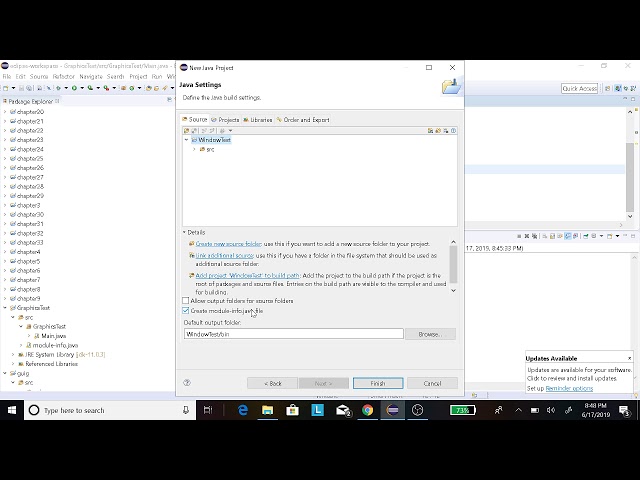Click Add project 'WindowTest' to build path link

click(x=247, y=276)
